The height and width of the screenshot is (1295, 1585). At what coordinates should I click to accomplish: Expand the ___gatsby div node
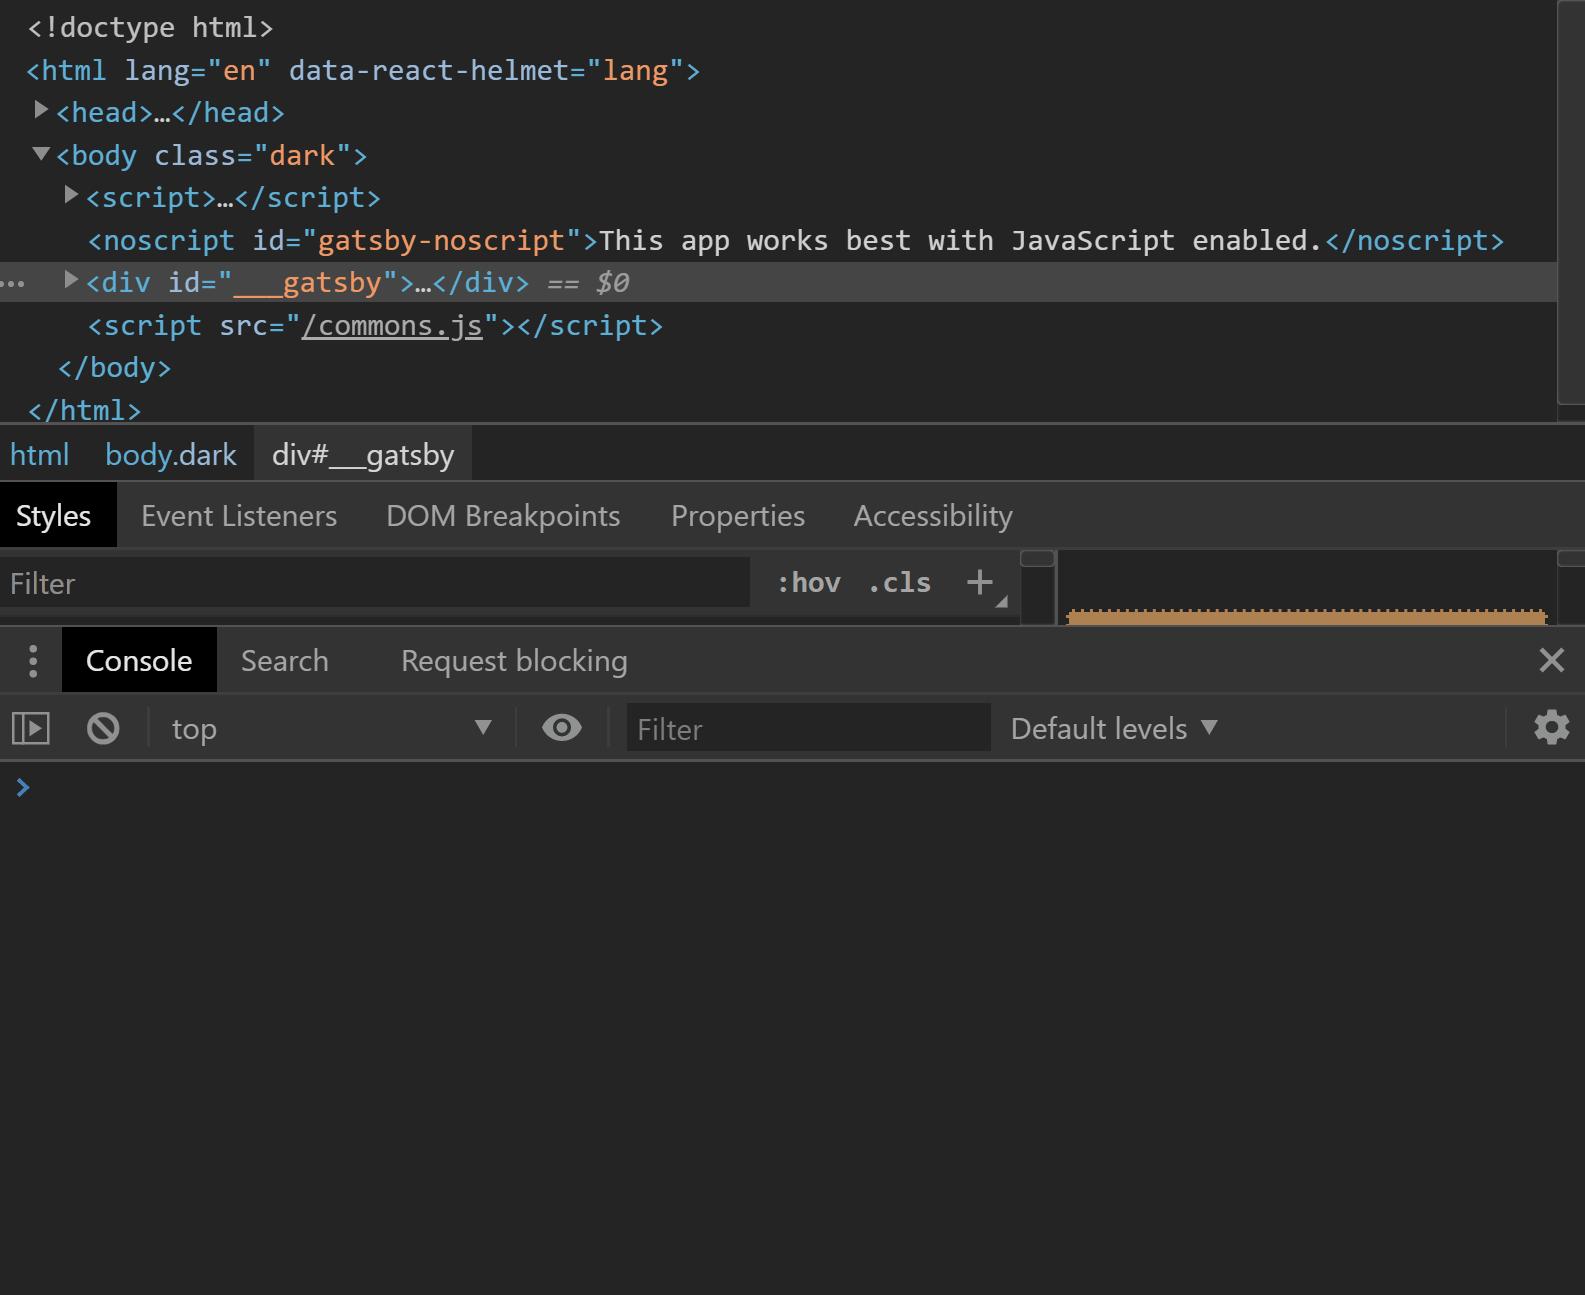pyautogui.click(x=71, y=281)
